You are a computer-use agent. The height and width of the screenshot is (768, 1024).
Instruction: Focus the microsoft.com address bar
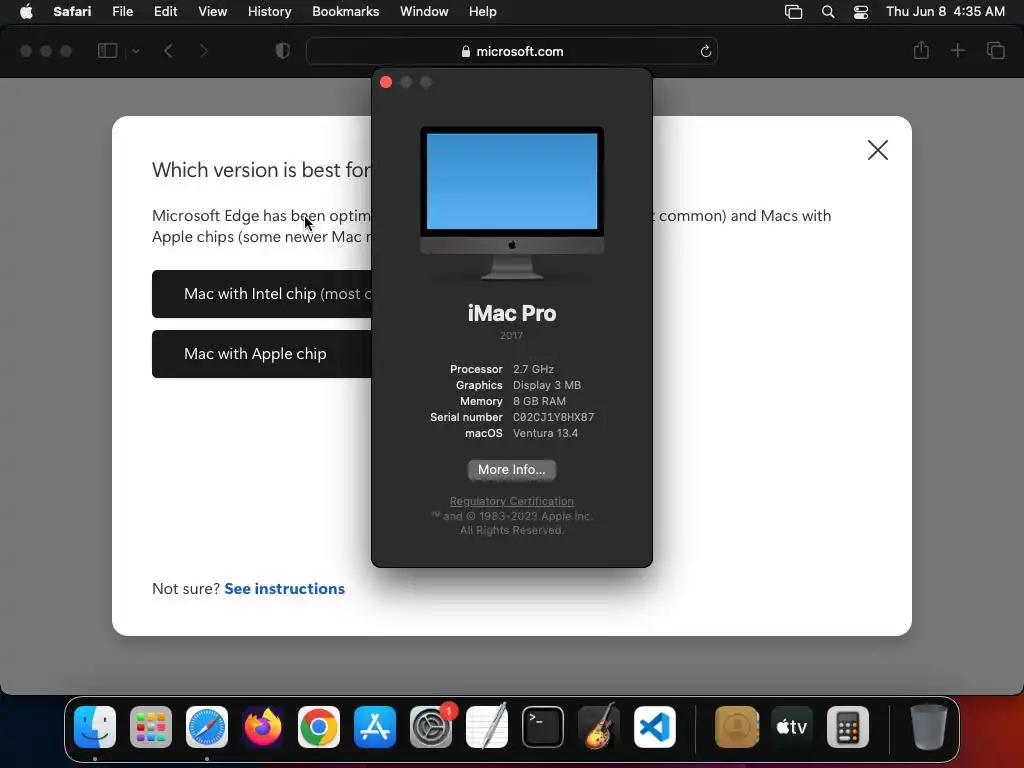pyautogui.click(x=511, y=51)
